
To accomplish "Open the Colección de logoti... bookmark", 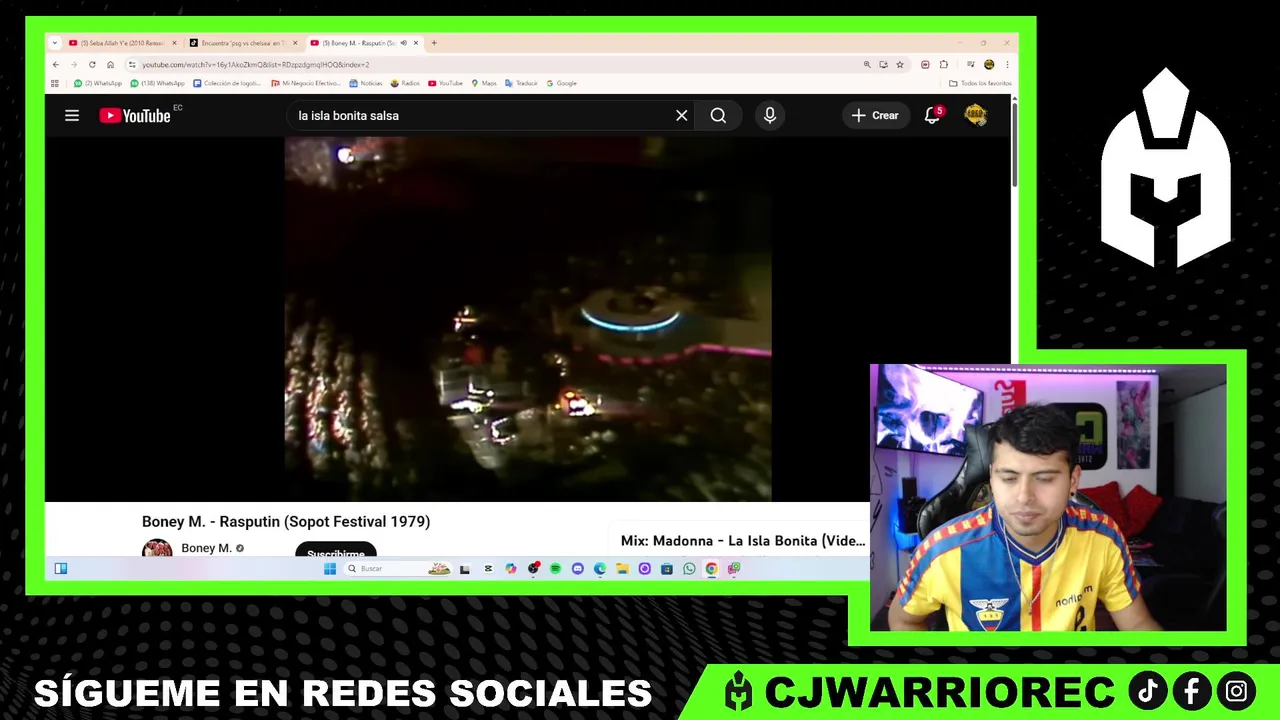I will tap(228, 83).
